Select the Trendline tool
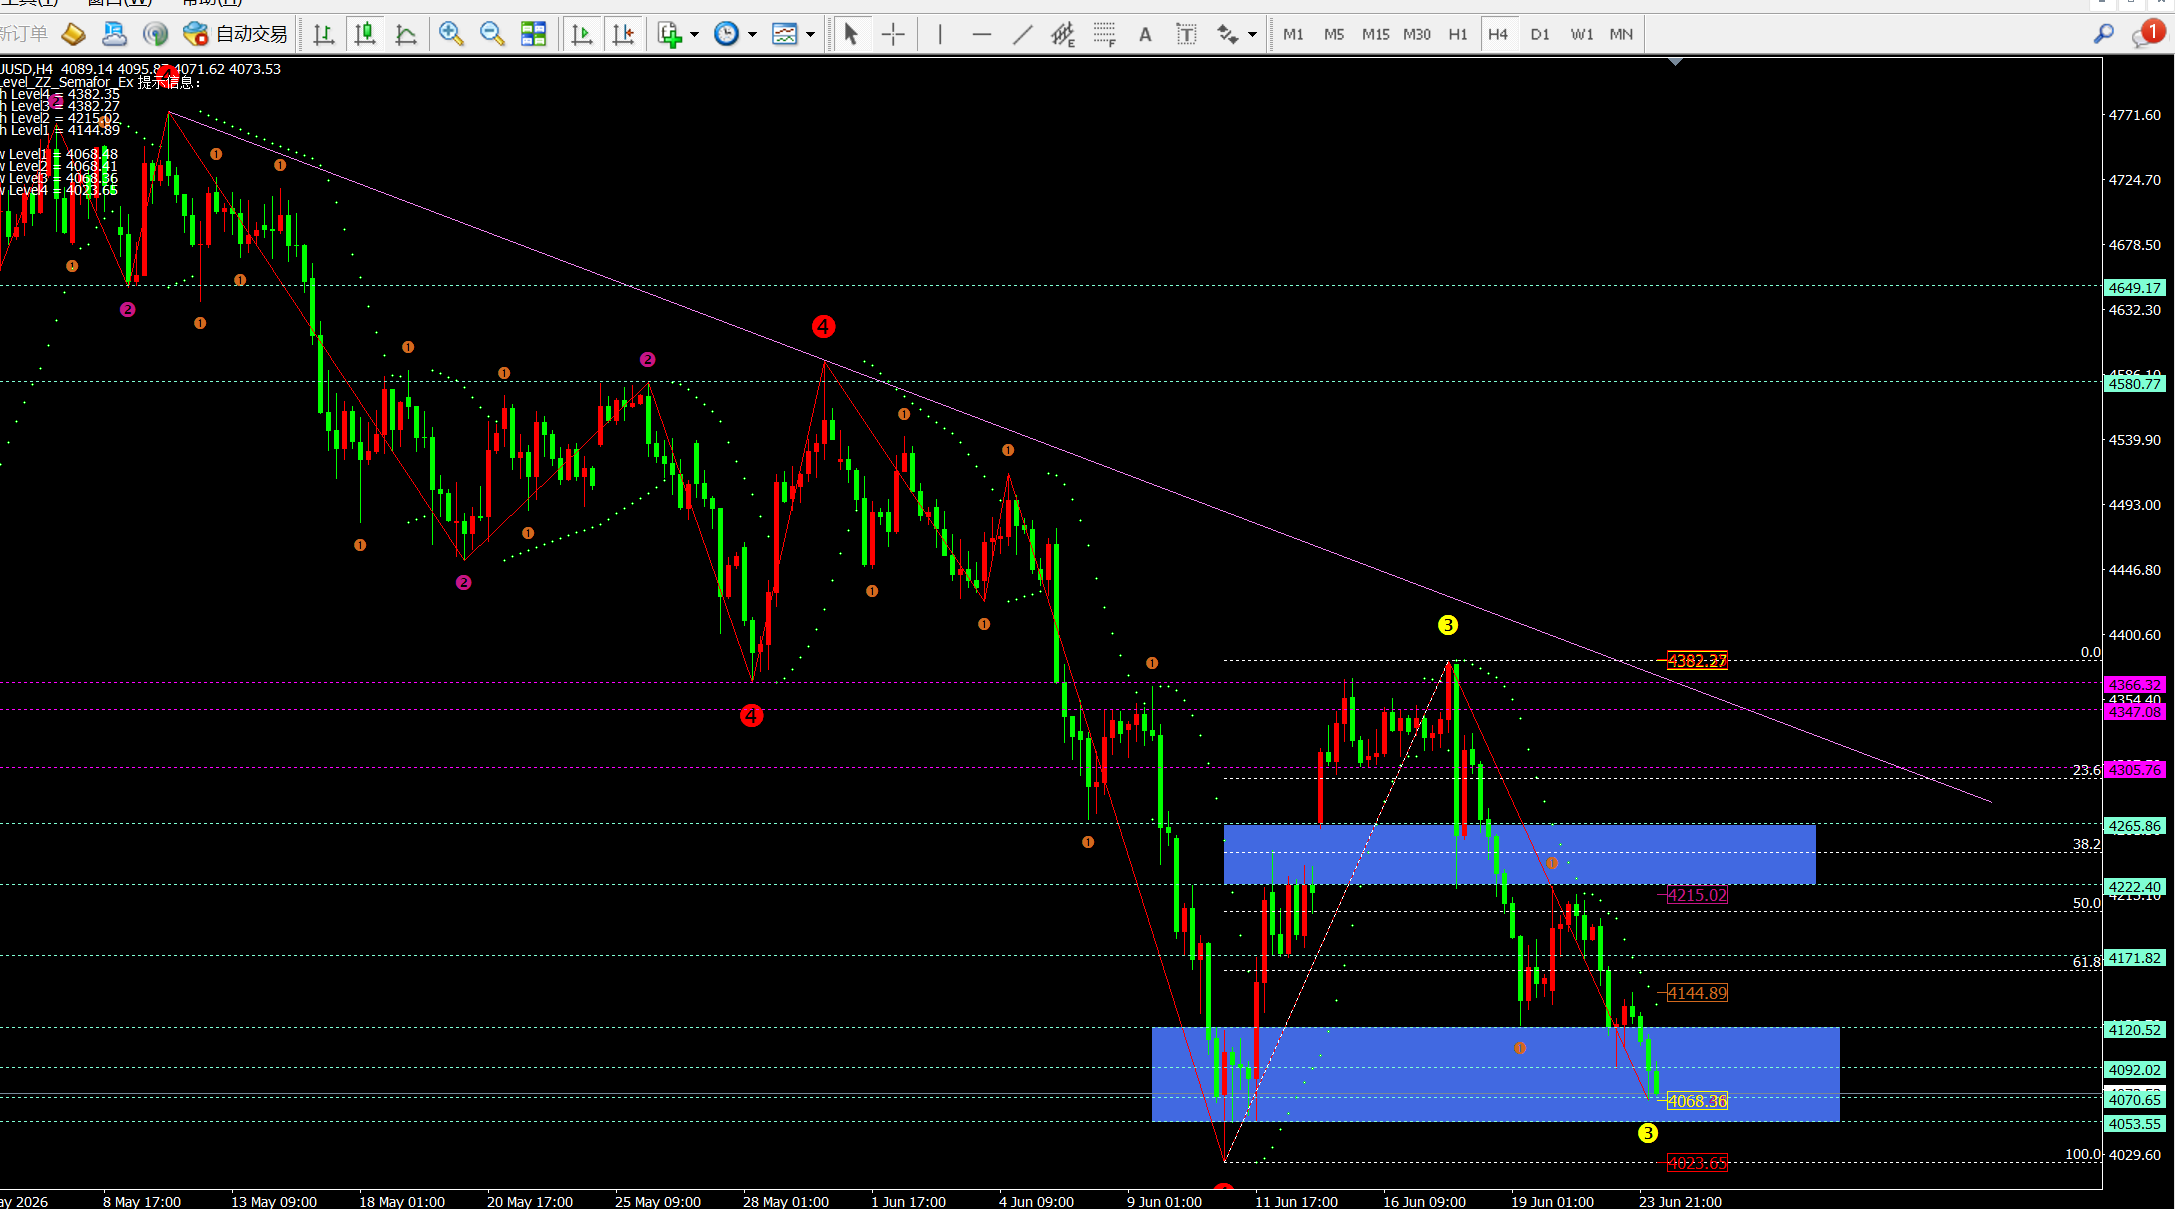The height and width of the screenshot is (1209, 2175). tap(1022, 34)
